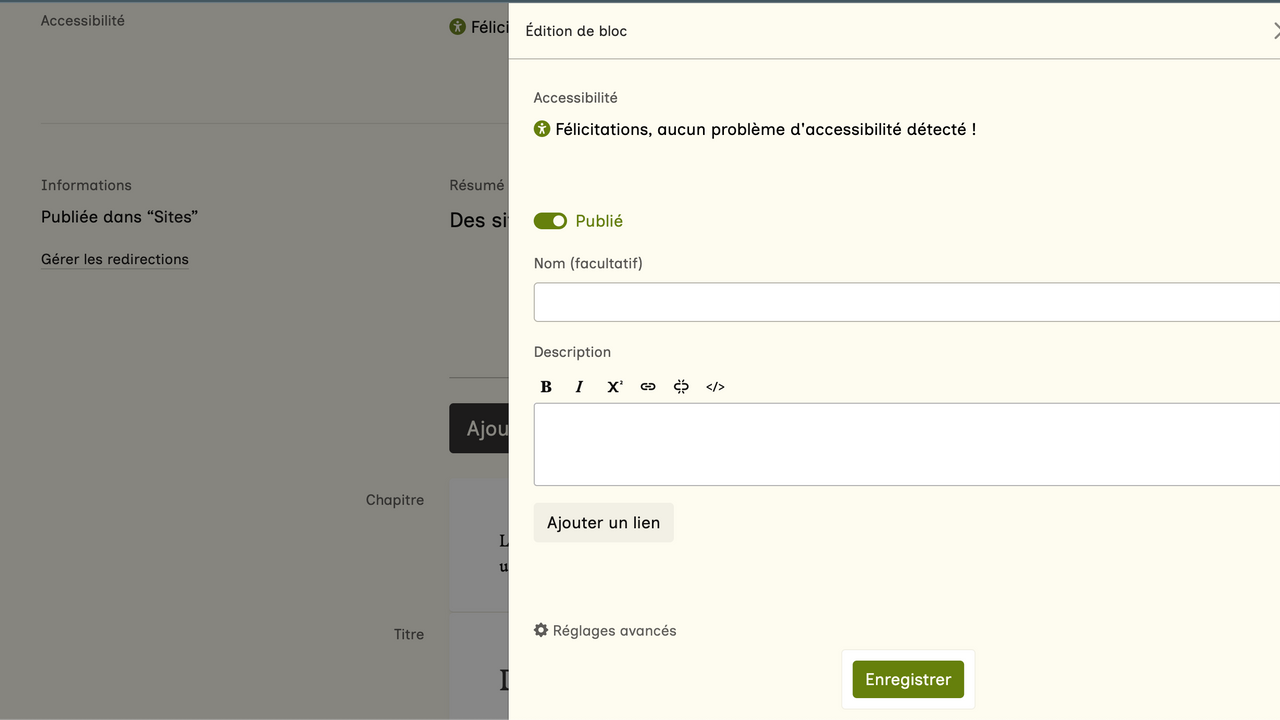Click the superscript X² icon

pyautogui.click(x=614, y=387)
